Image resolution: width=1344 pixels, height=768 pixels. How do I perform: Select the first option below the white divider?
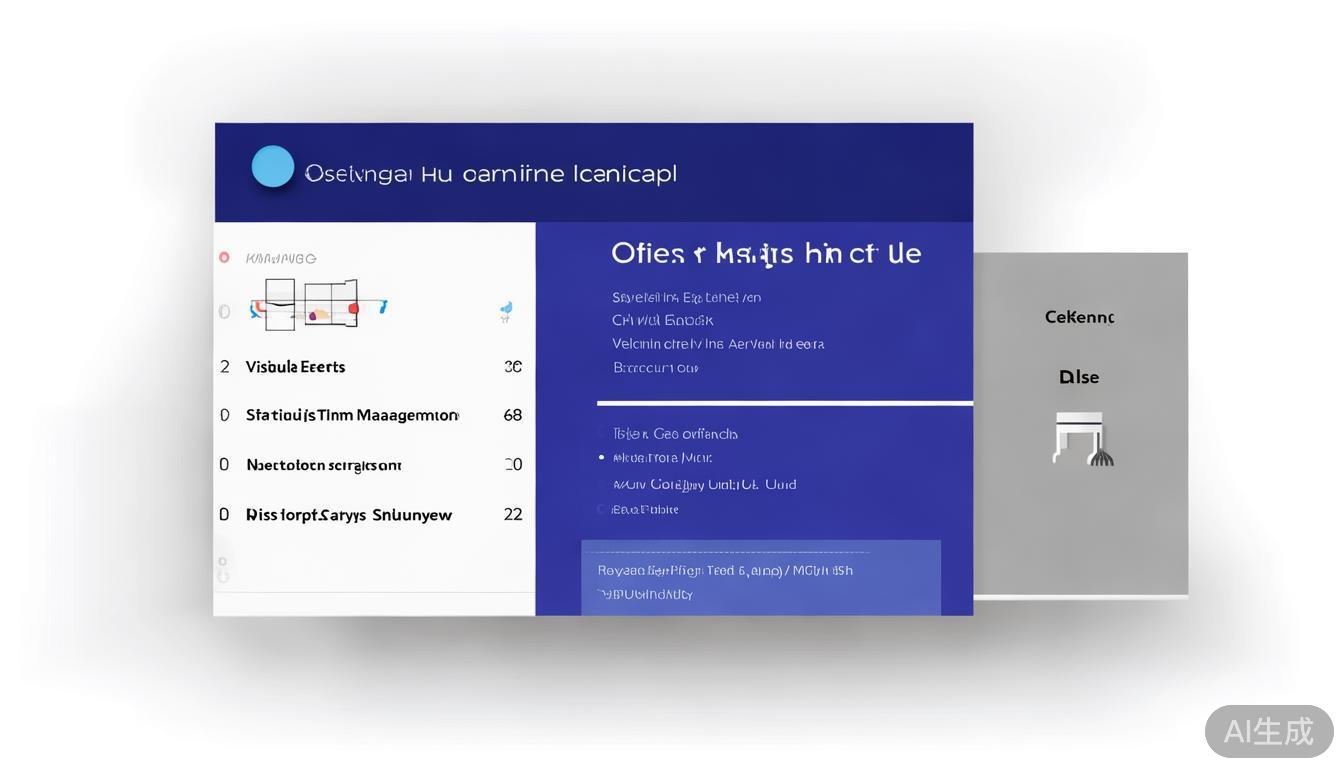coord(675,434)
